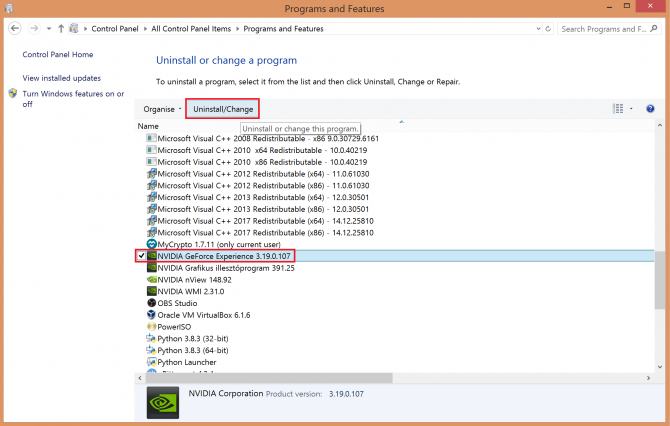Select Visual C++ 2012 Redistributable (x86)
This screenshot has height=426, width=670.
tap(263, 185)
